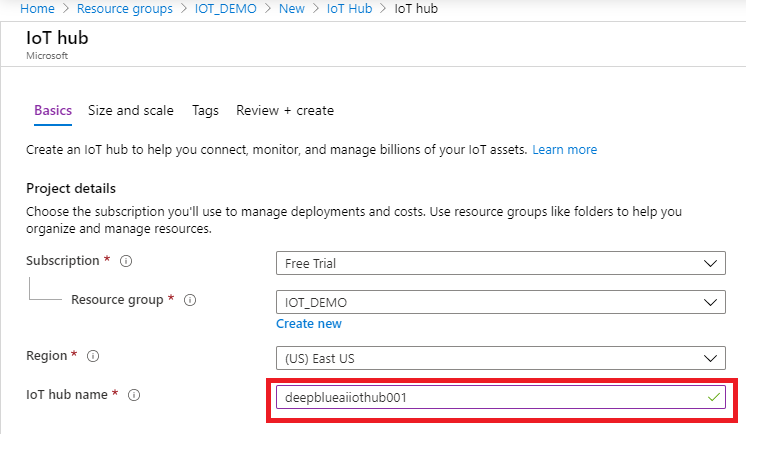Focus the IoT hub name input field
Viewport: 758px width, 451px height.
(x=500, y=397)
